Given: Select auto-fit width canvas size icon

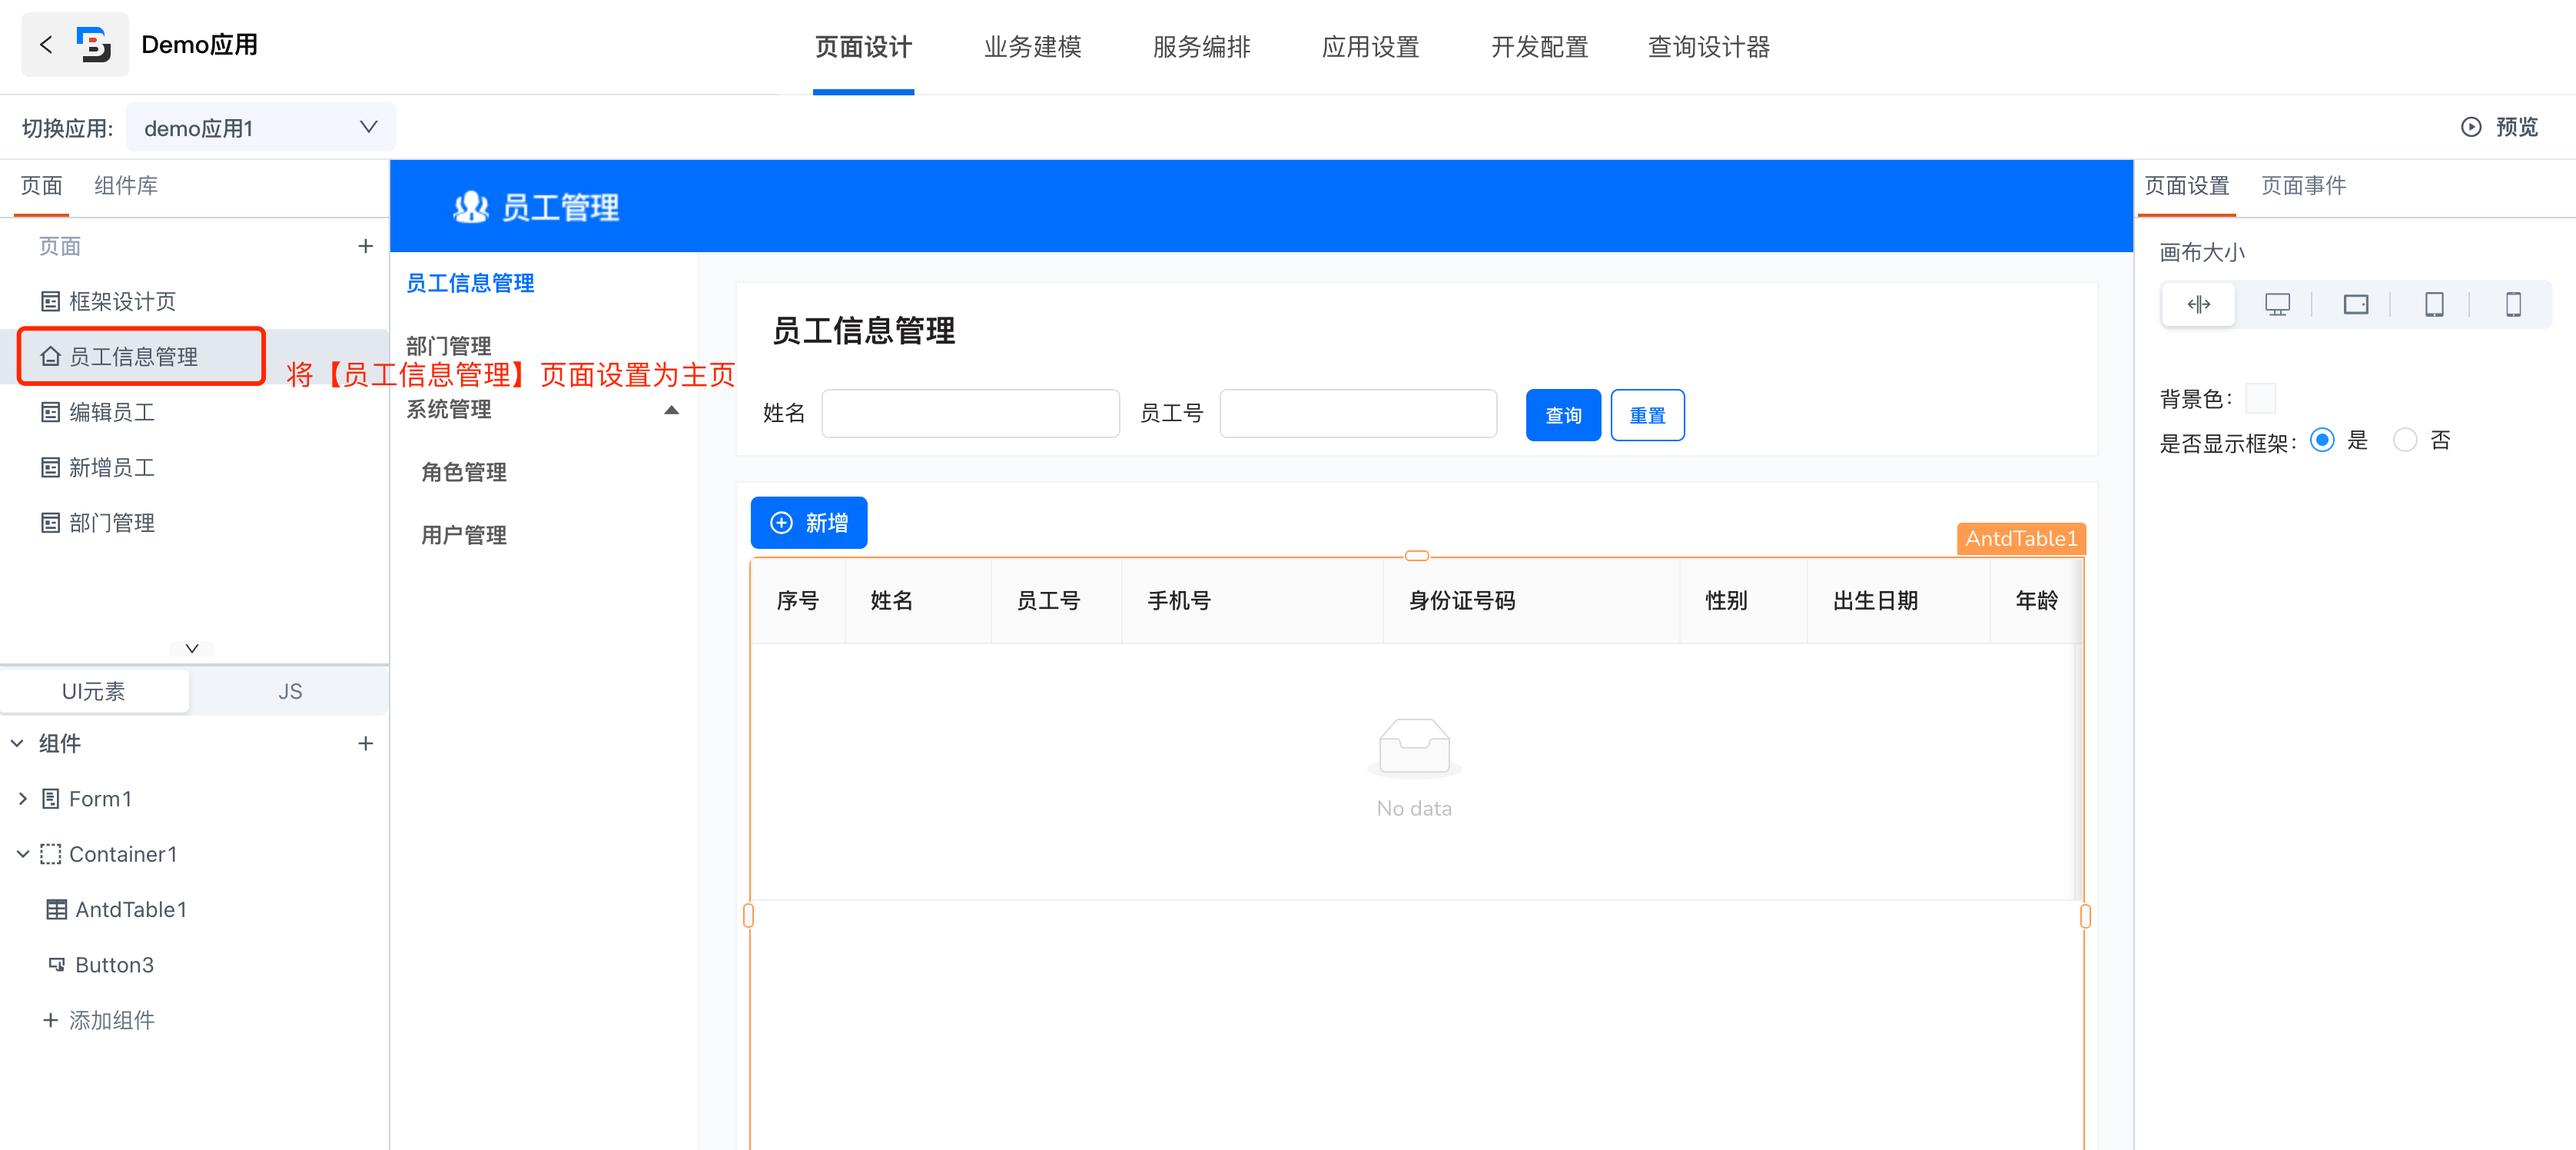Looking at the screenshot, I should pyautogui.click(x=2198, y=304).
